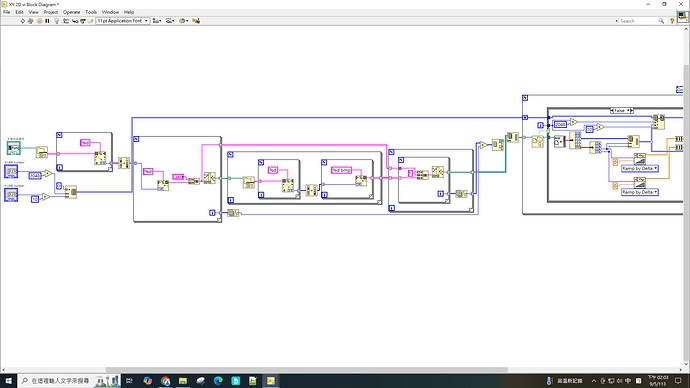The image size is (690, 388).
Task: Toggle the Pause execution button
Action: pyautogui.click(x=47, y=21)
